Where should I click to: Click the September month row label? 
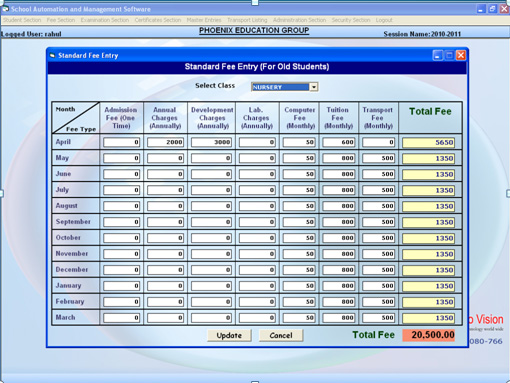[73, 222]
